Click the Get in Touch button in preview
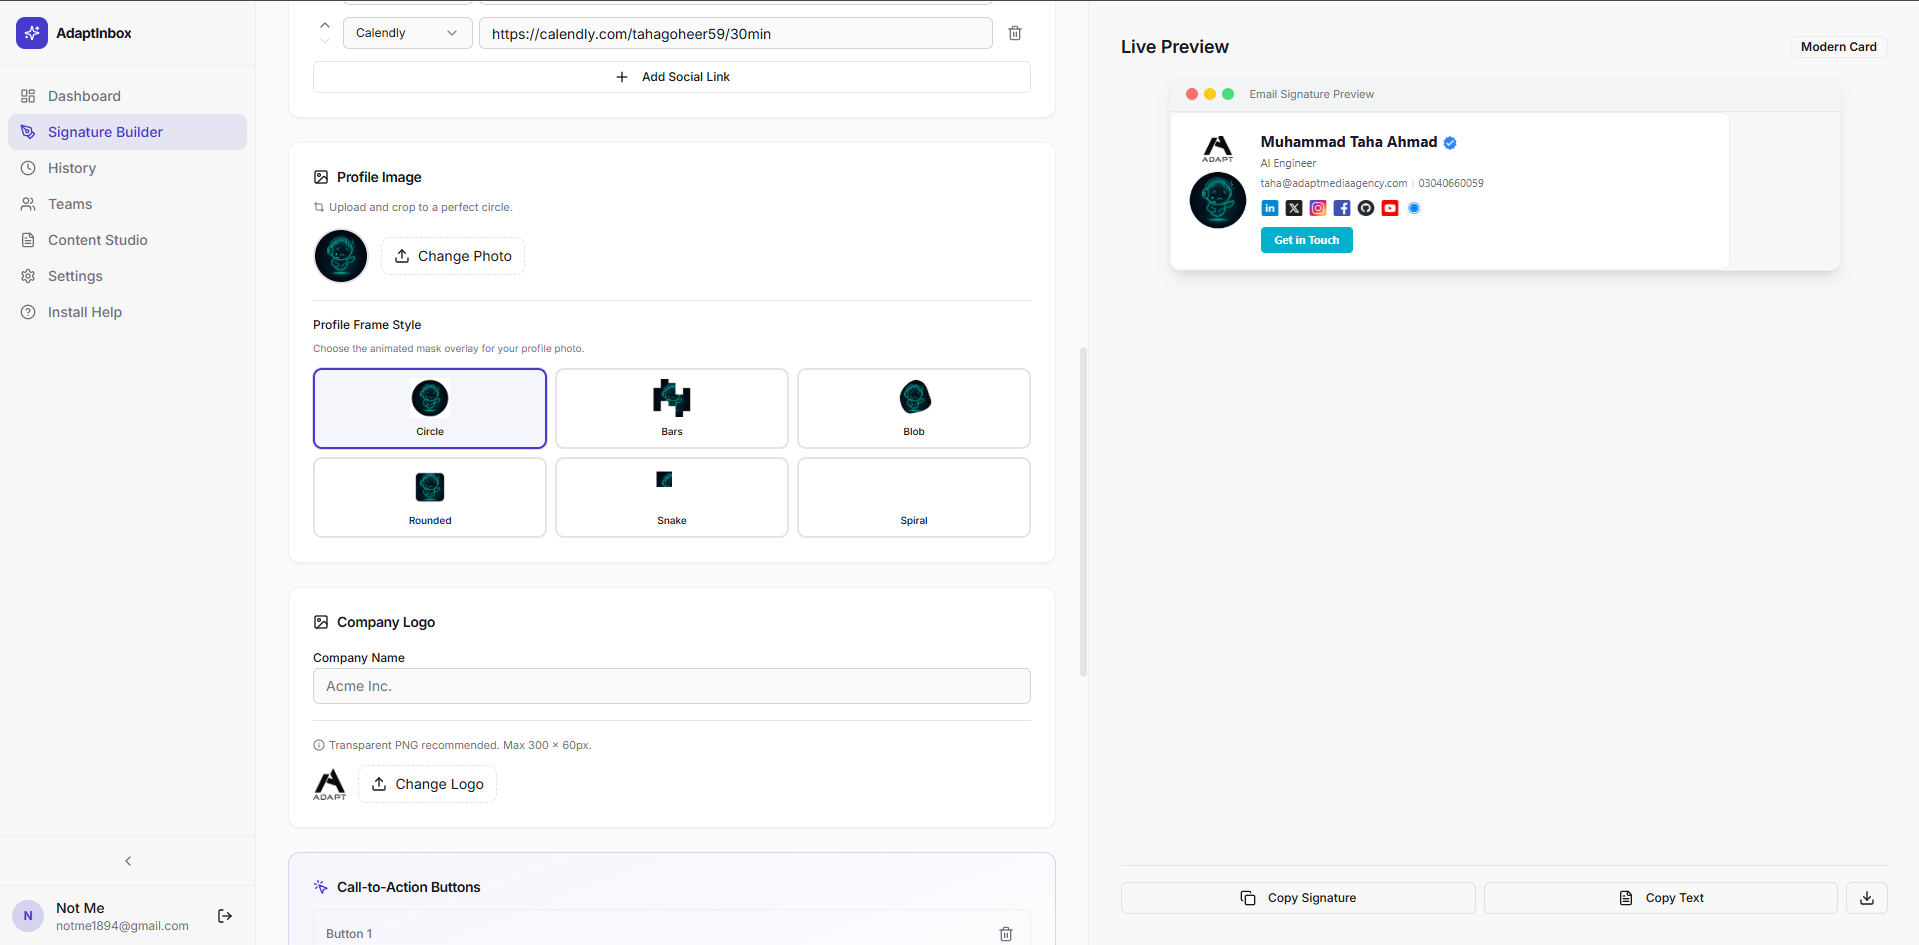The width and height of the screenshot is (1919, 945). (x=1306, y=240)
